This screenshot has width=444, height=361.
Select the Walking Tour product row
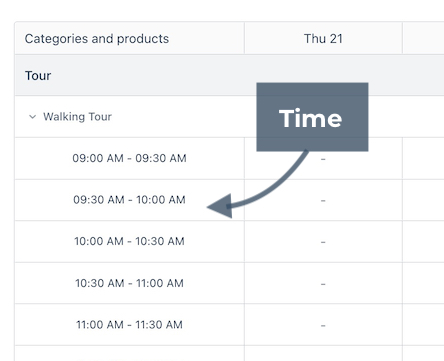coord(229,116)
